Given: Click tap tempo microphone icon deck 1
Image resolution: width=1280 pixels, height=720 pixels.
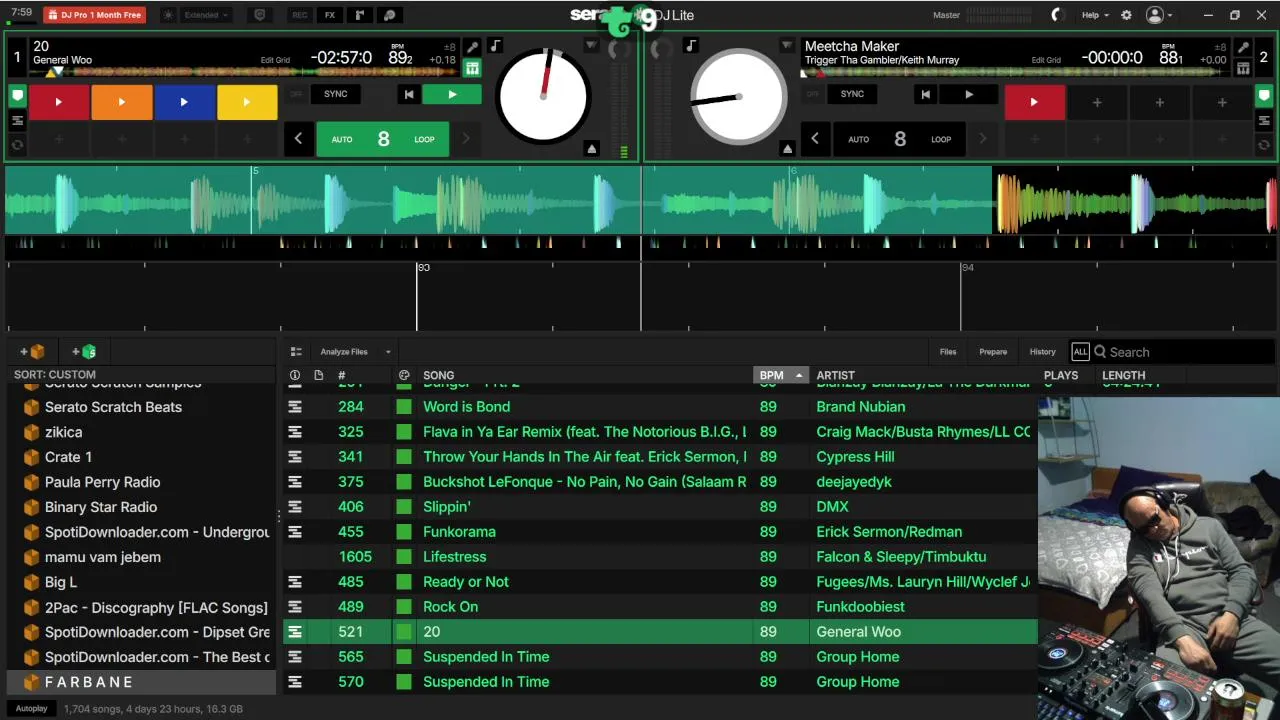Looking at the screenshot, I should 472,47.
